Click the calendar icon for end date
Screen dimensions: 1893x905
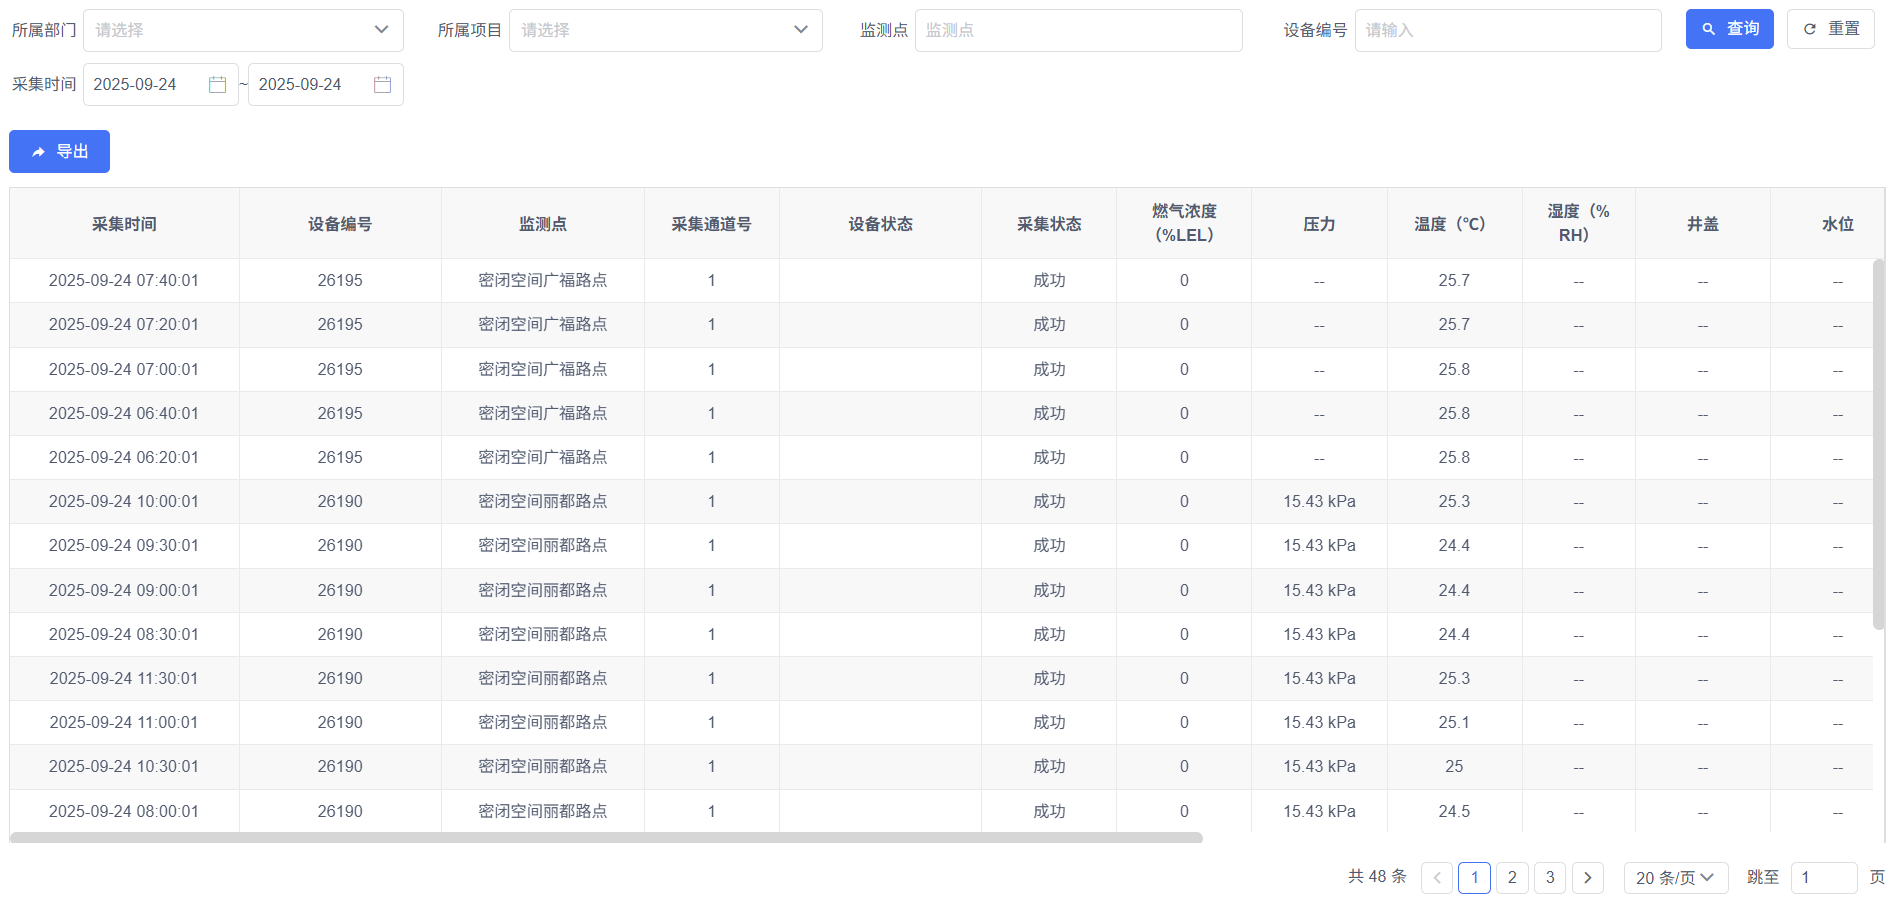tap(381, 84)
